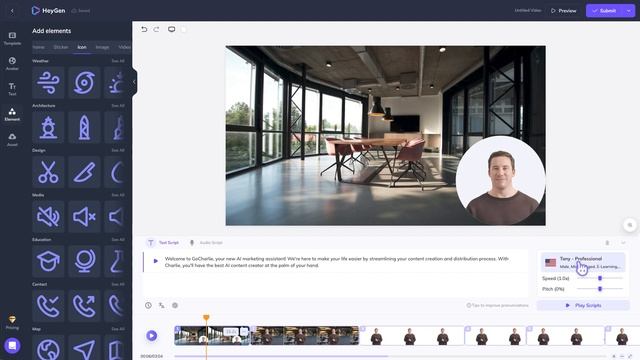
Task: Click the Submit button
Action: click(x=604, y=11)
